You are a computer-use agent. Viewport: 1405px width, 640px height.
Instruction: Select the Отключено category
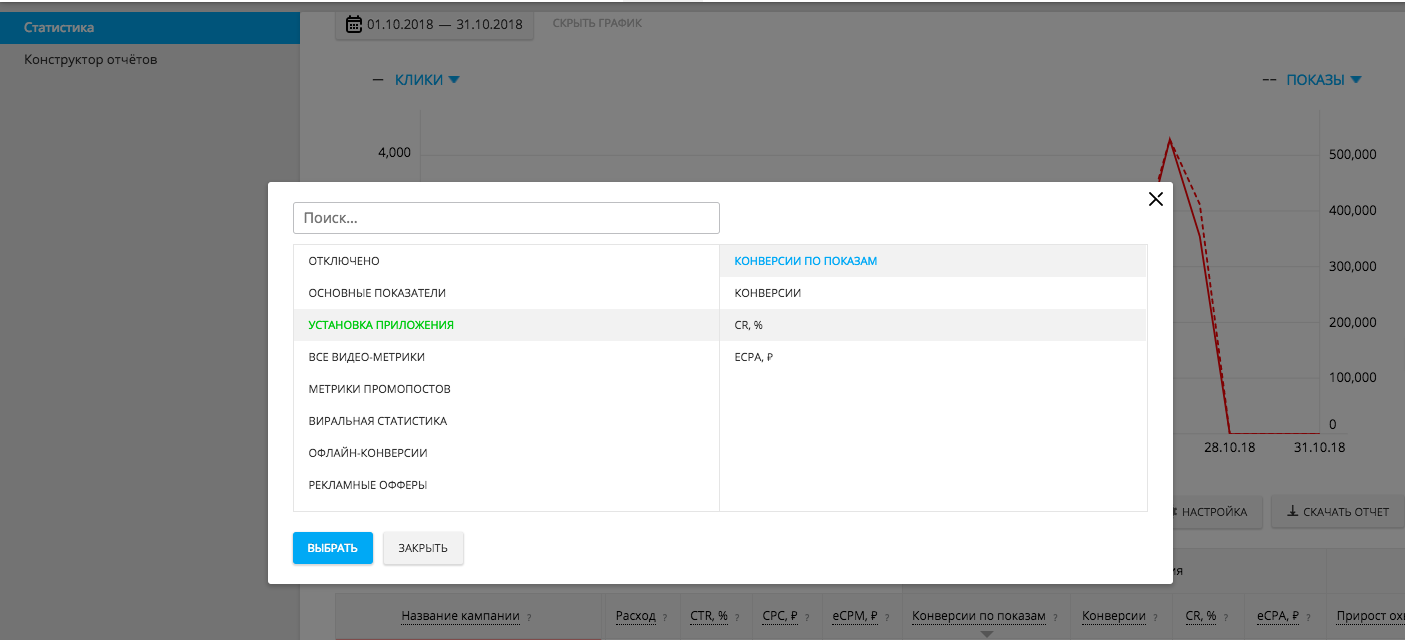tap(344, 261)
